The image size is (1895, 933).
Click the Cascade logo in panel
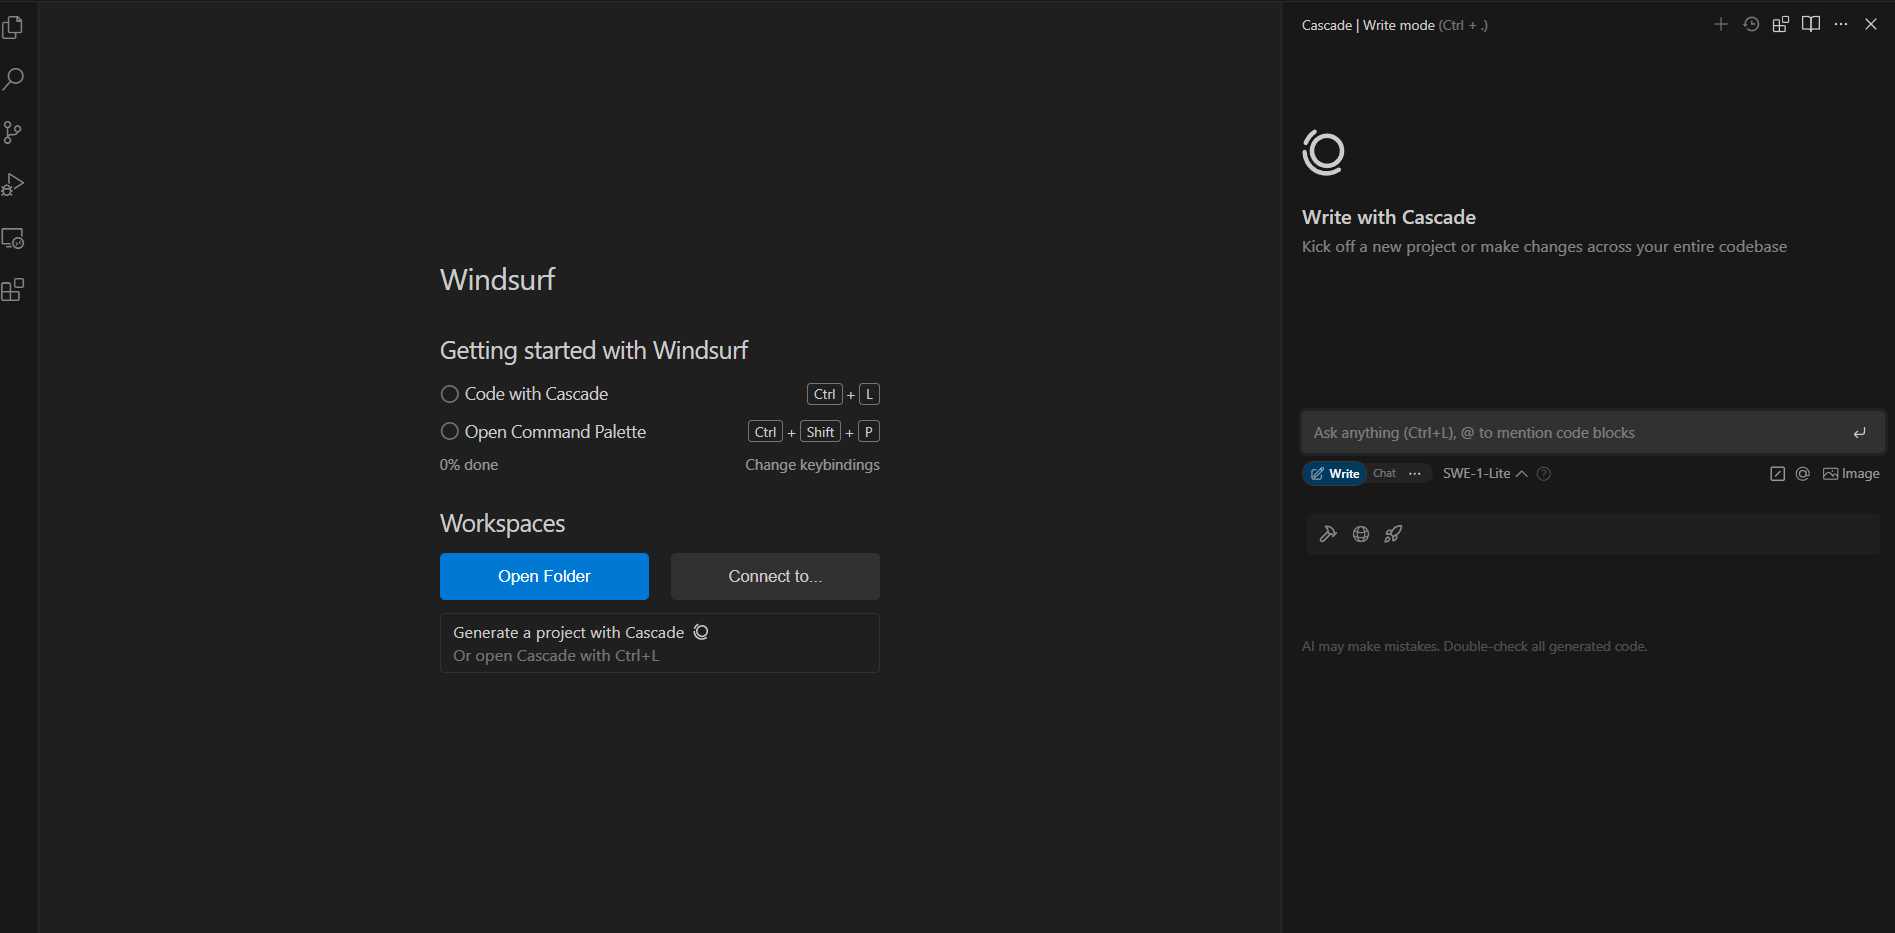coord(1324,152)
